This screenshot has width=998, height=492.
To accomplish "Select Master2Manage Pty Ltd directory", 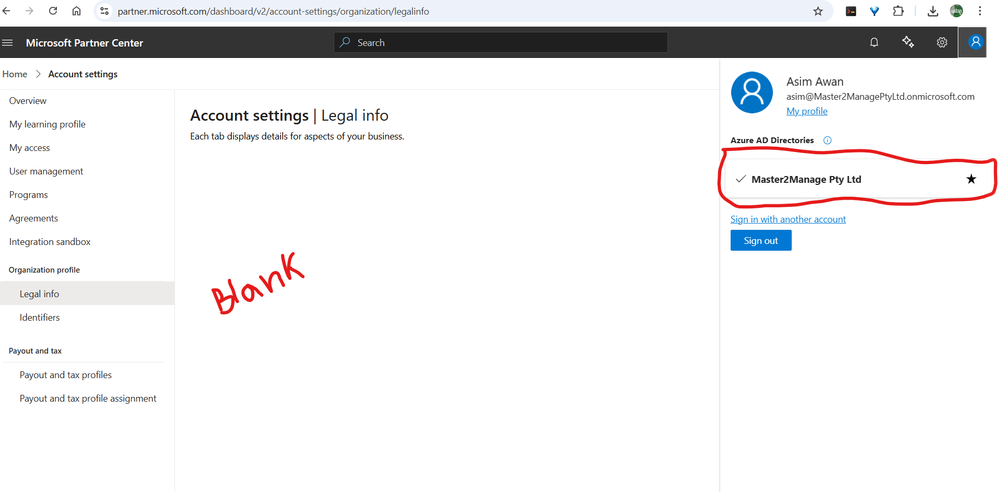I will tap(856, 179).
